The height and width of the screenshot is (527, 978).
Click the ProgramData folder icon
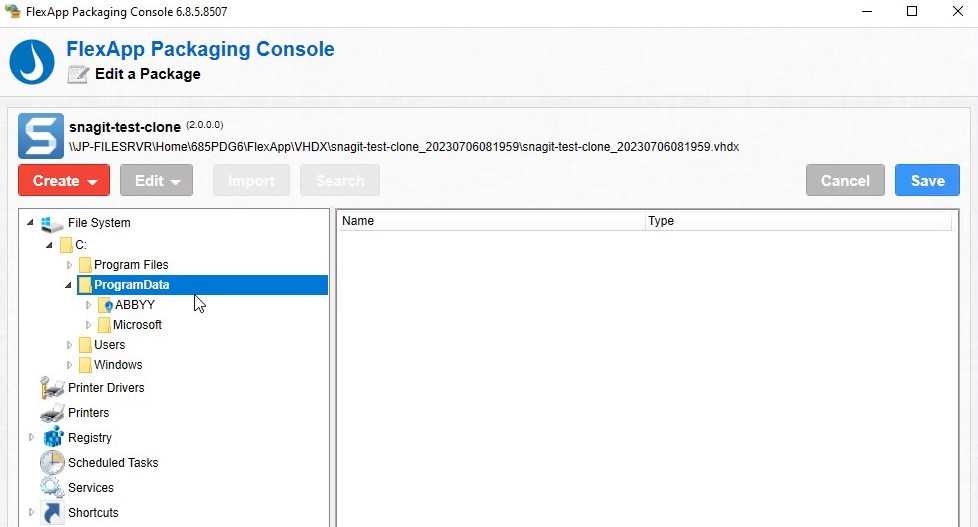tap(85, 284)
